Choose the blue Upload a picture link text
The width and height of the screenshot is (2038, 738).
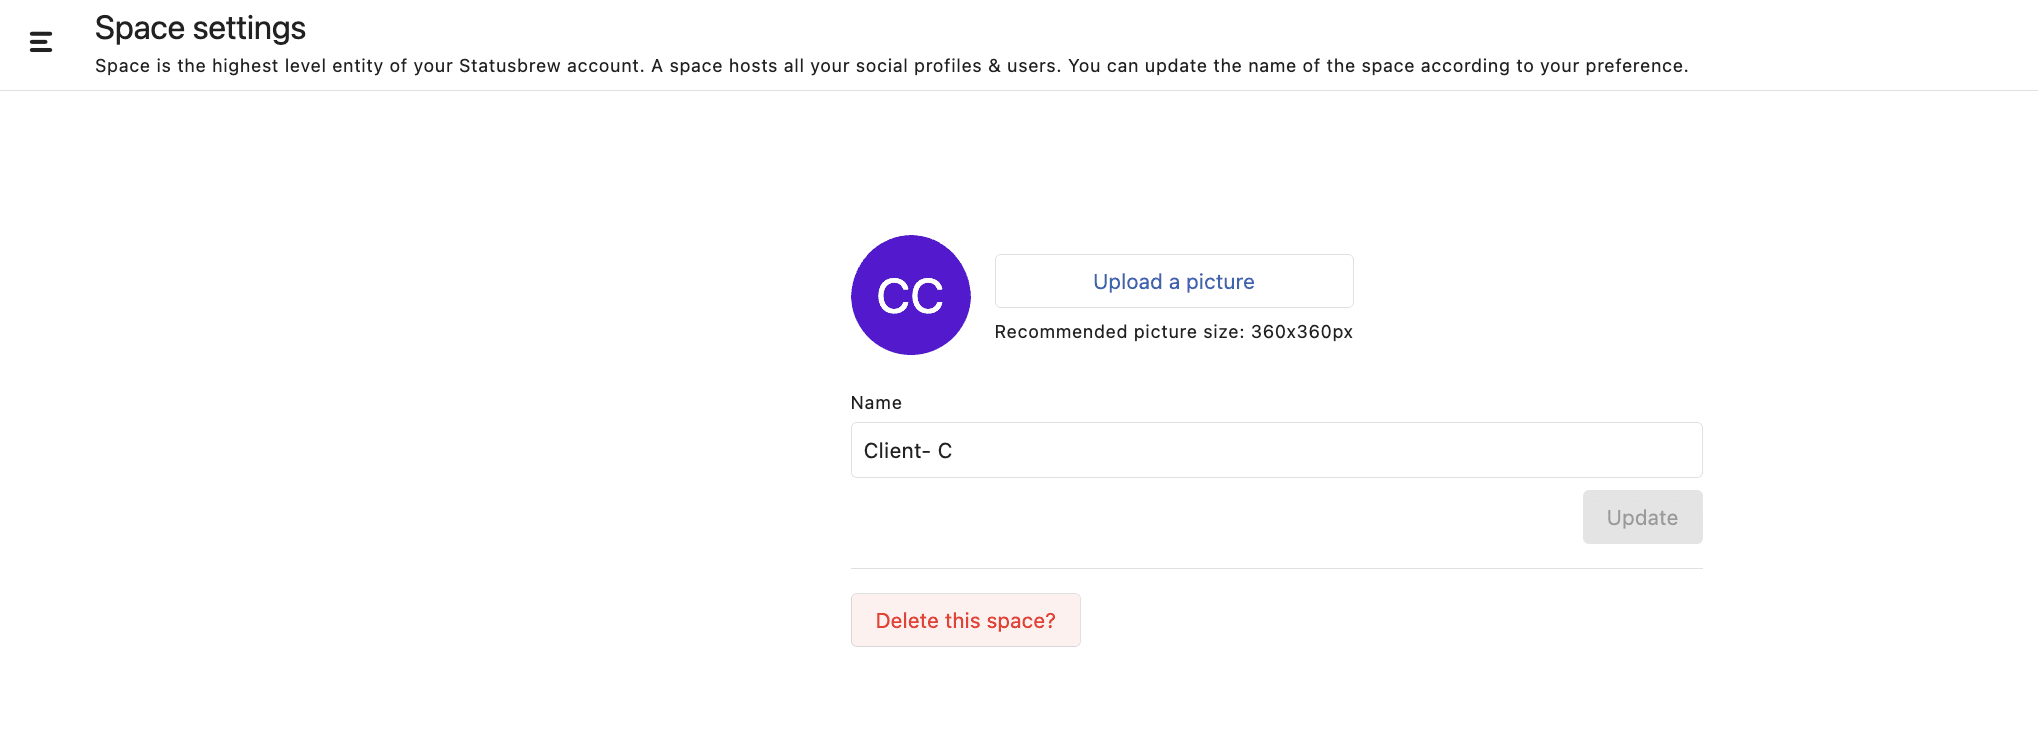point(1173,282)
